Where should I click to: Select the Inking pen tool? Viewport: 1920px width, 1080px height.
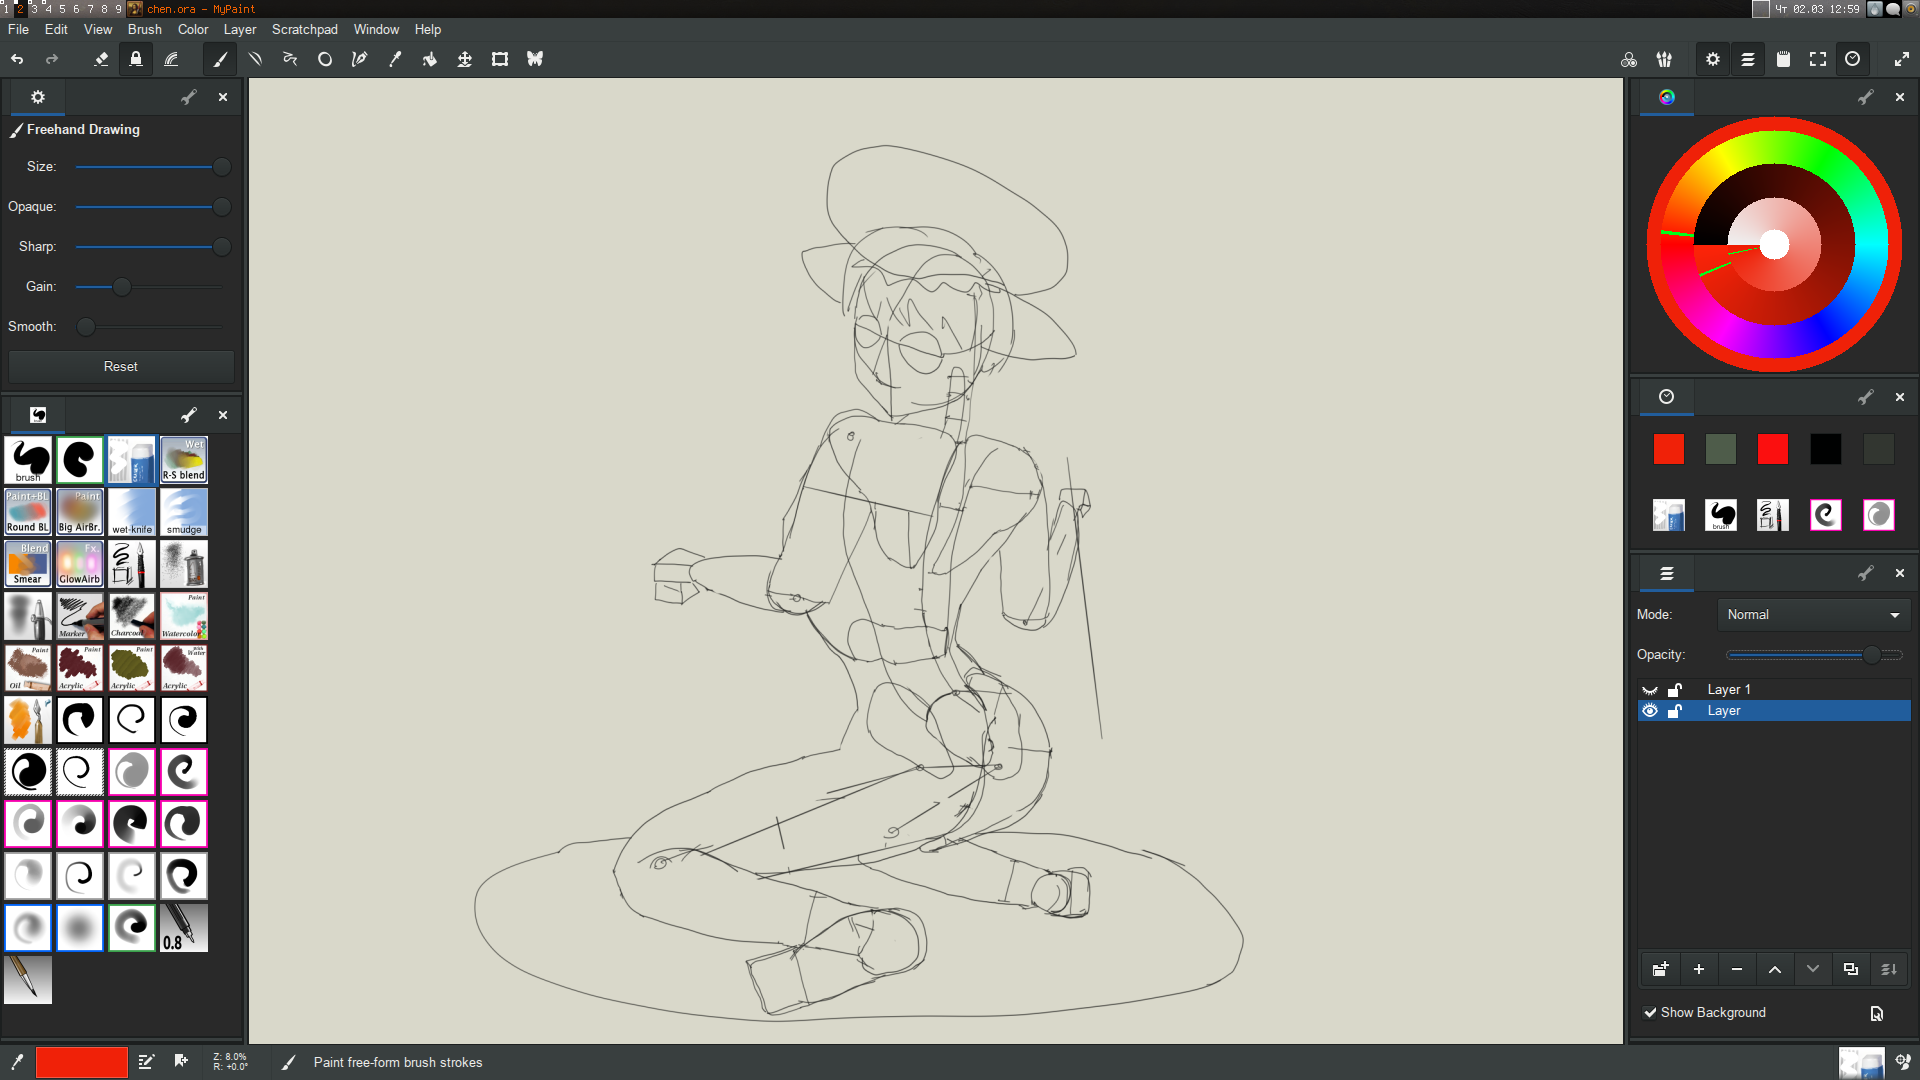click(x=360, y=60)
